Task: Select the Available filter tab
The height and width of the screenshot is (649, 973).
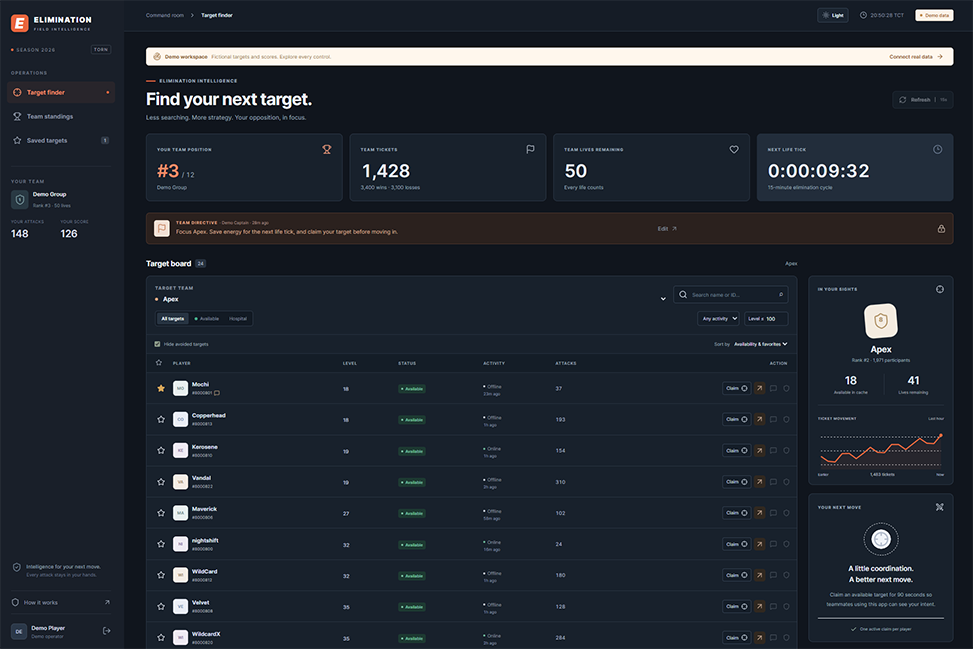Action: [x=207, y=319]
